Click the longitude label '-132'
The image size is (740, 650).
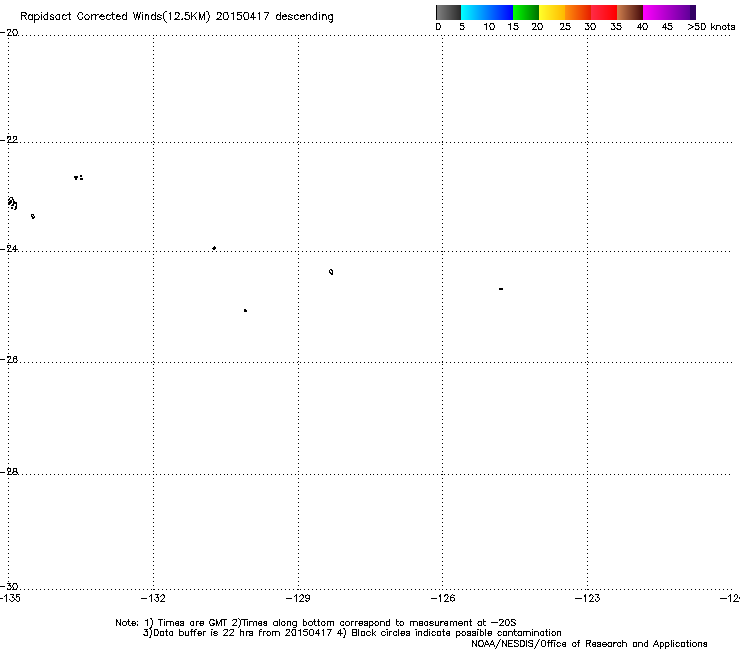click(153, 598)
